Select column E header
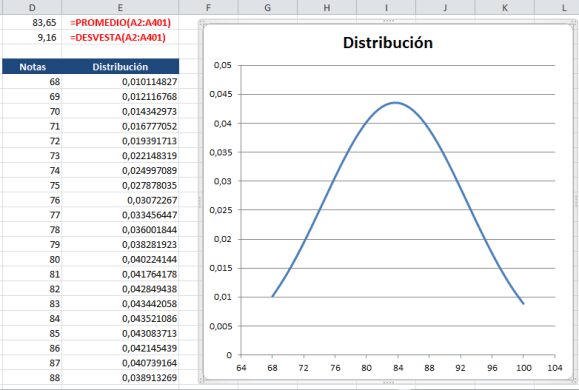Image resolution: width=579 pixels, height=390 pixels. pos(120,7)
